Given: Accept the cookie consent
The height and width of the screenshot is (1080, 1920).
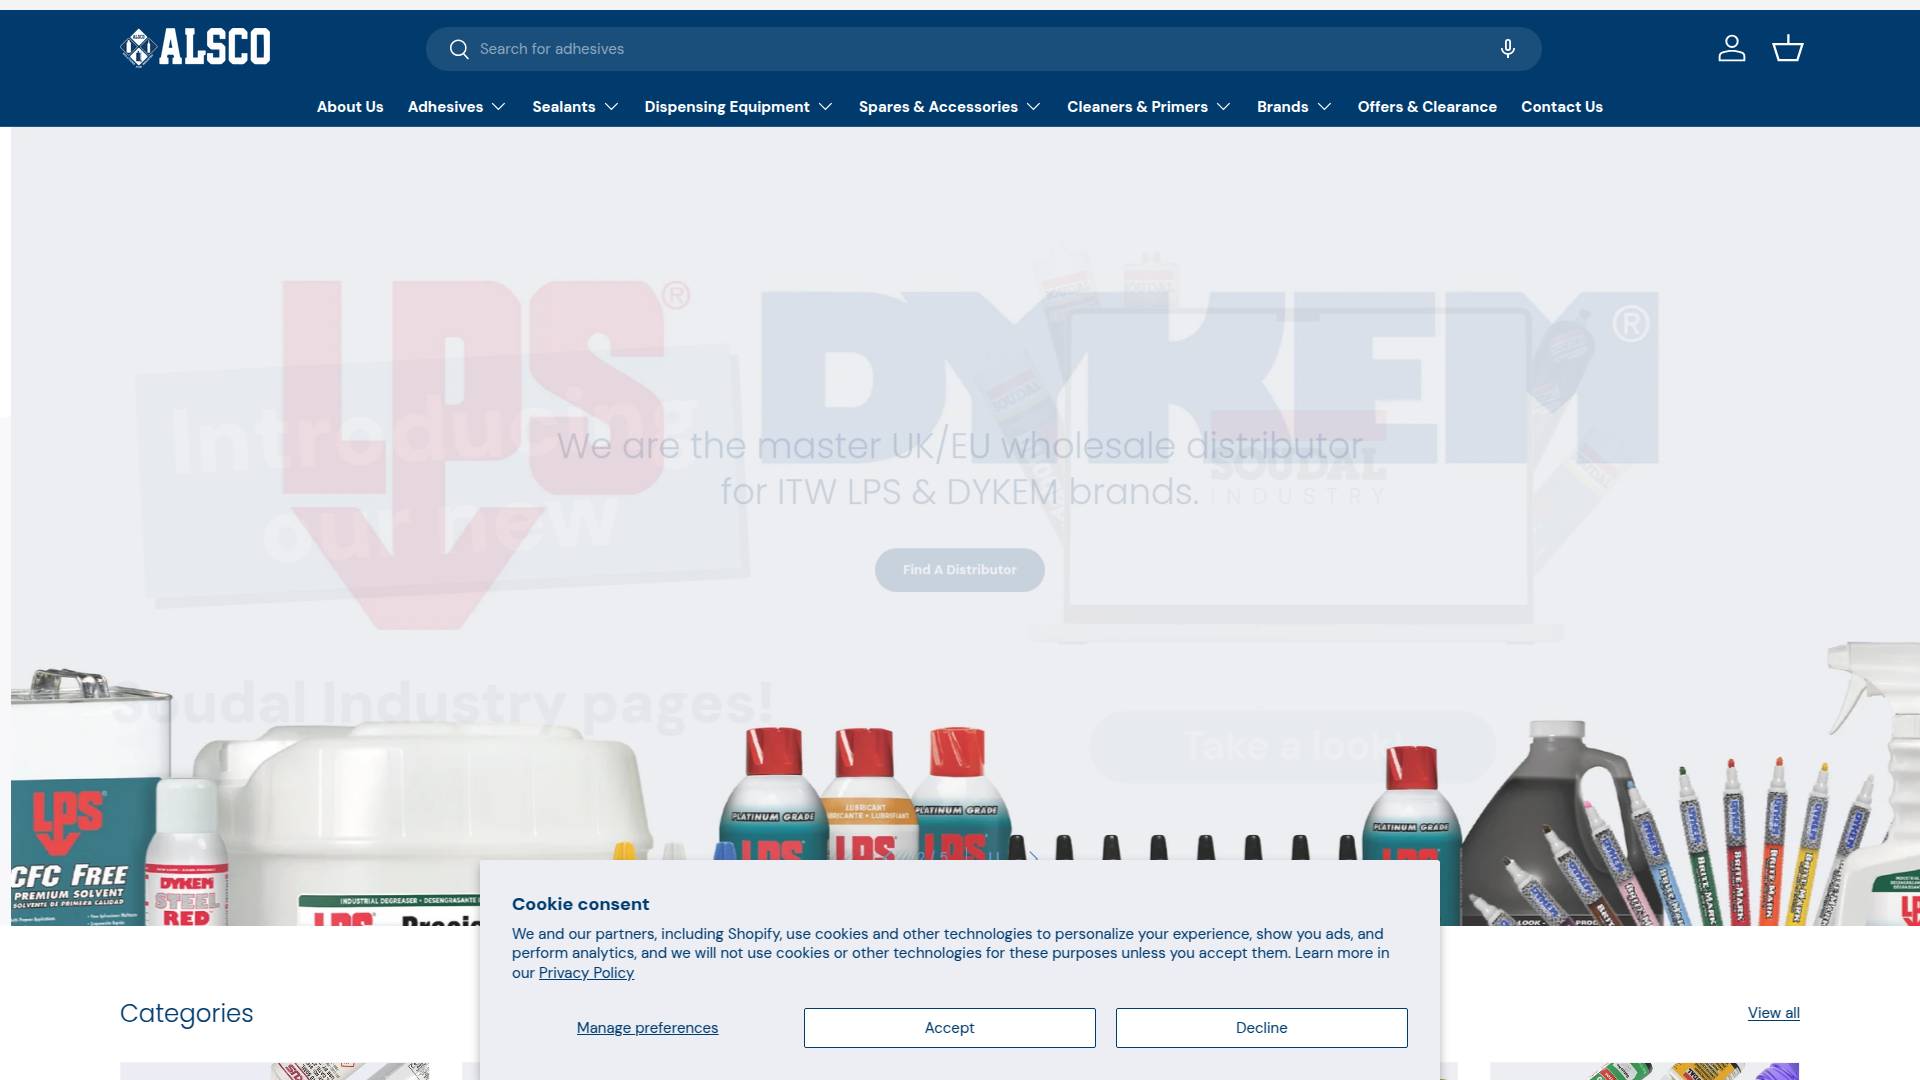Looking at the screenshot, I should (949, 1028).
